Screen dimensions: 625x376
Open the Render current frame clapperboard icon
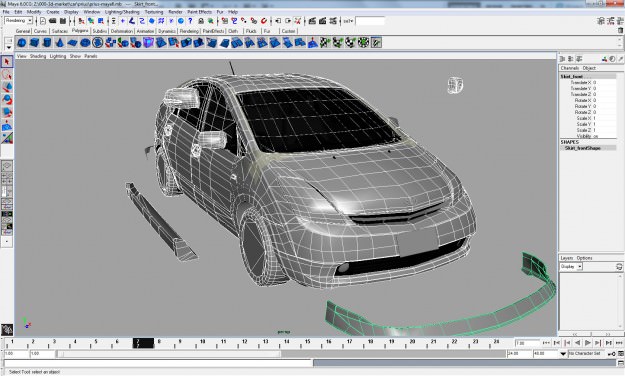pyautogui.click(x=312, y=21)
